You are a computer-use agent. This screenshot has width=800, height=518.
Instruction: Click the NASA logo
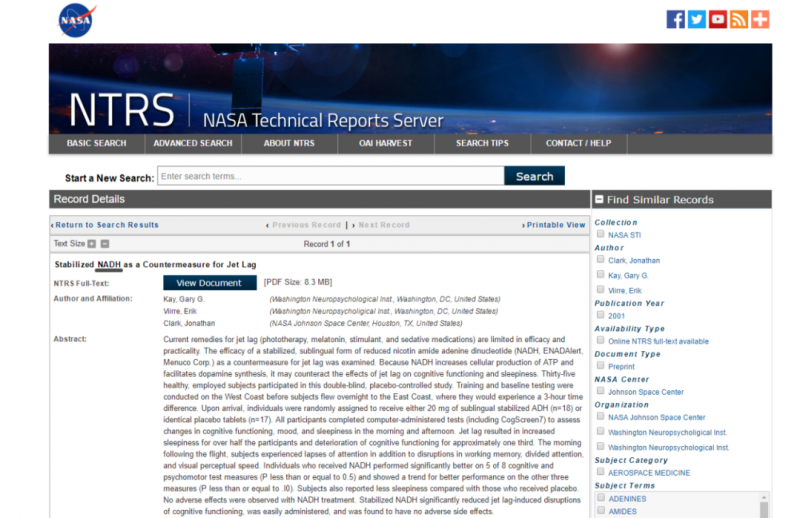(x=77, y=20)
